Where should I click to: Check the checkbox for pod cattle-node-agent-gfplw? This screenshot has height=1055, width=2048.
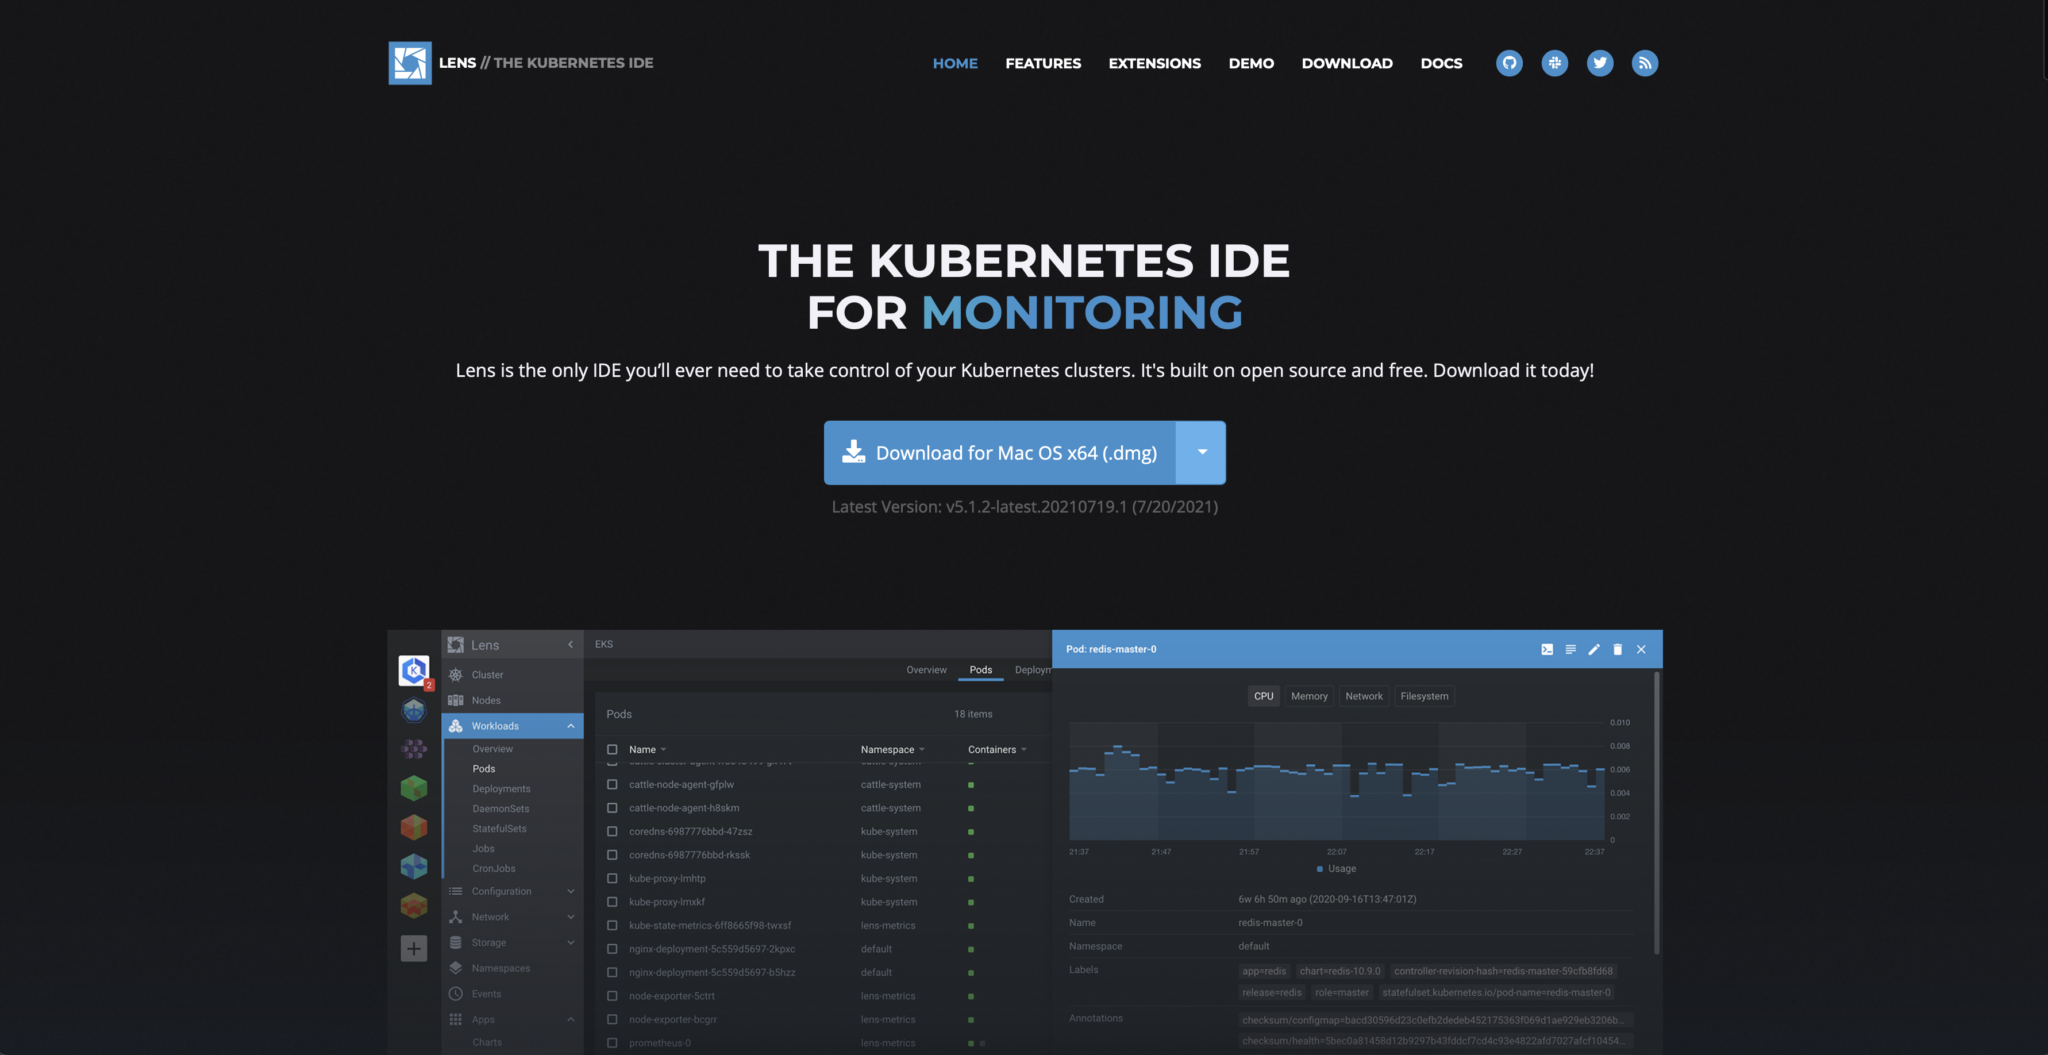point(611,784)
